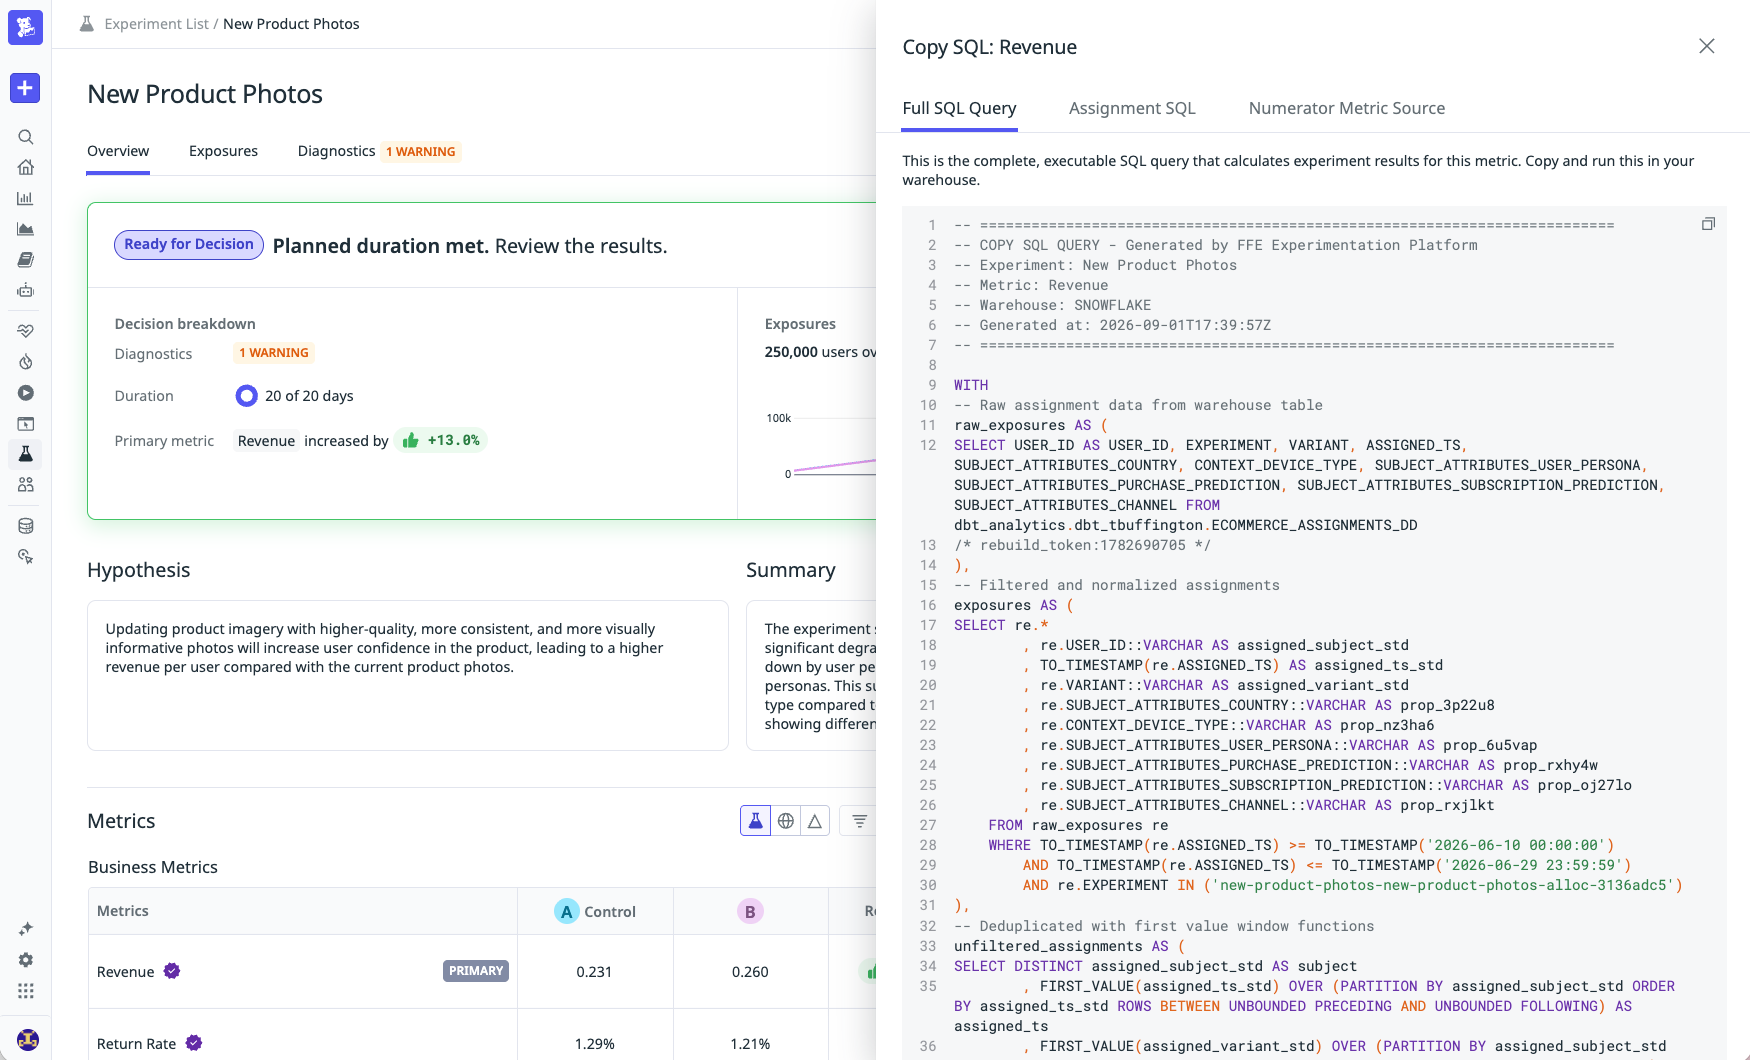Switch to Numerator Metric Source tab

(x=1346, y=108)
